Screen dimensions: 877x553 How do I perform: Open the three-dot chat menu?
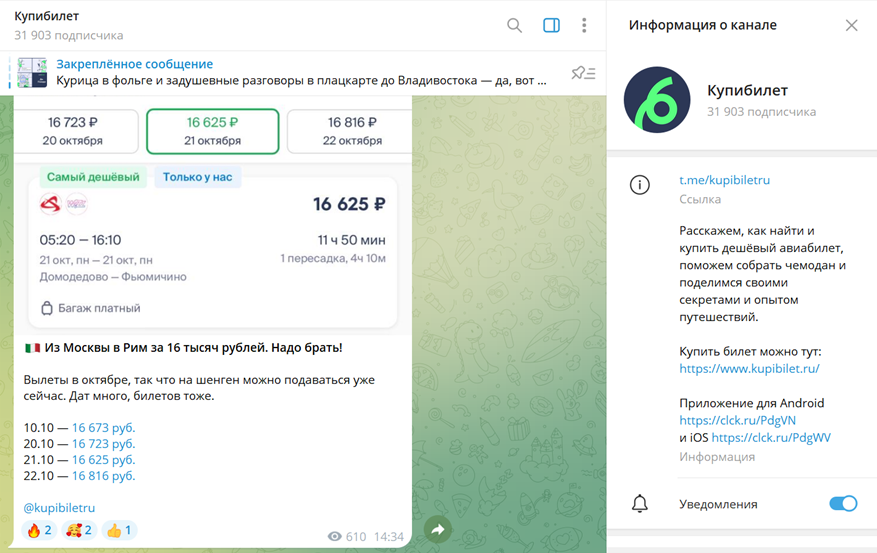pyautogui.click(x=584, y=25)
